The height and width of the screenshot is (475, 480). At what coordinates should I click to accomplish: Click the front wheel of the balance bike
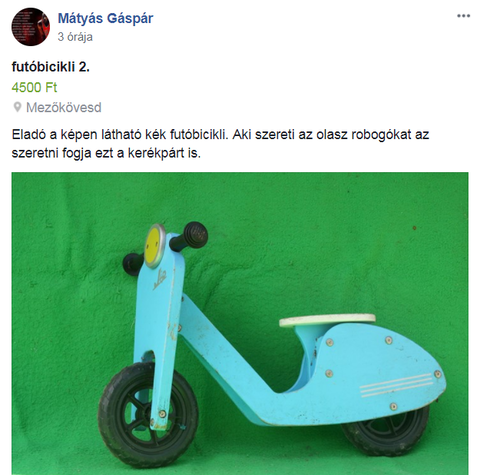pyautogui.click(x=148, y=415)
